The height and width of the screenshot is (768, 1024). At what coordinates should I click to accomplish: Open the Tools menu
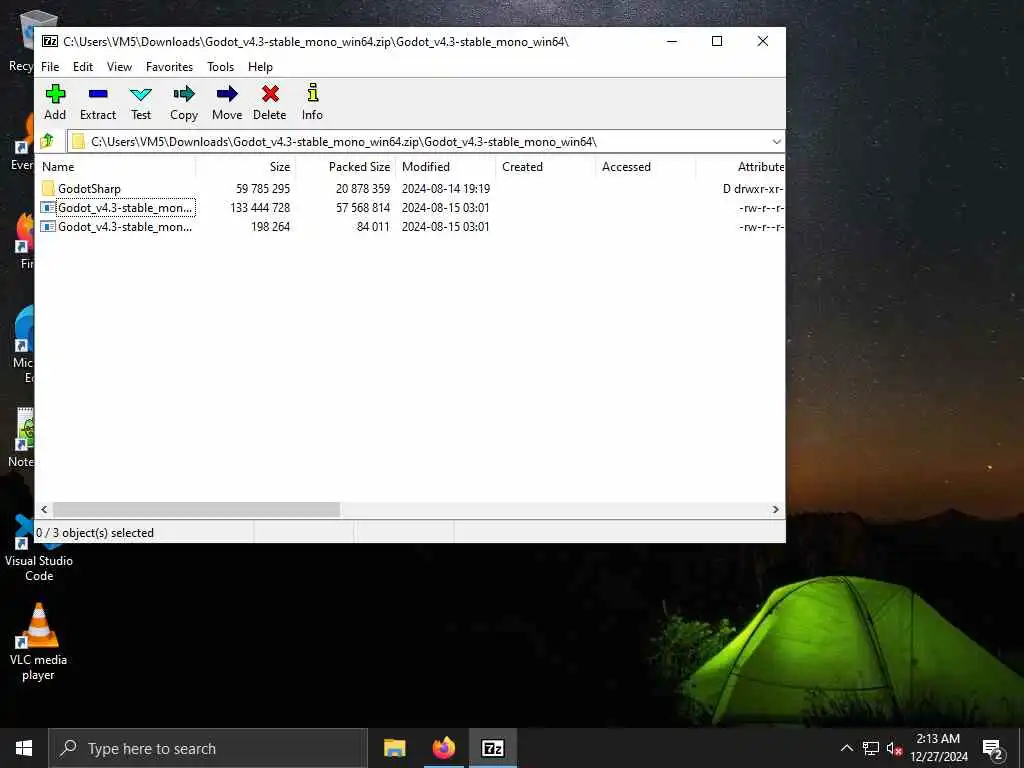pos(220,67)
